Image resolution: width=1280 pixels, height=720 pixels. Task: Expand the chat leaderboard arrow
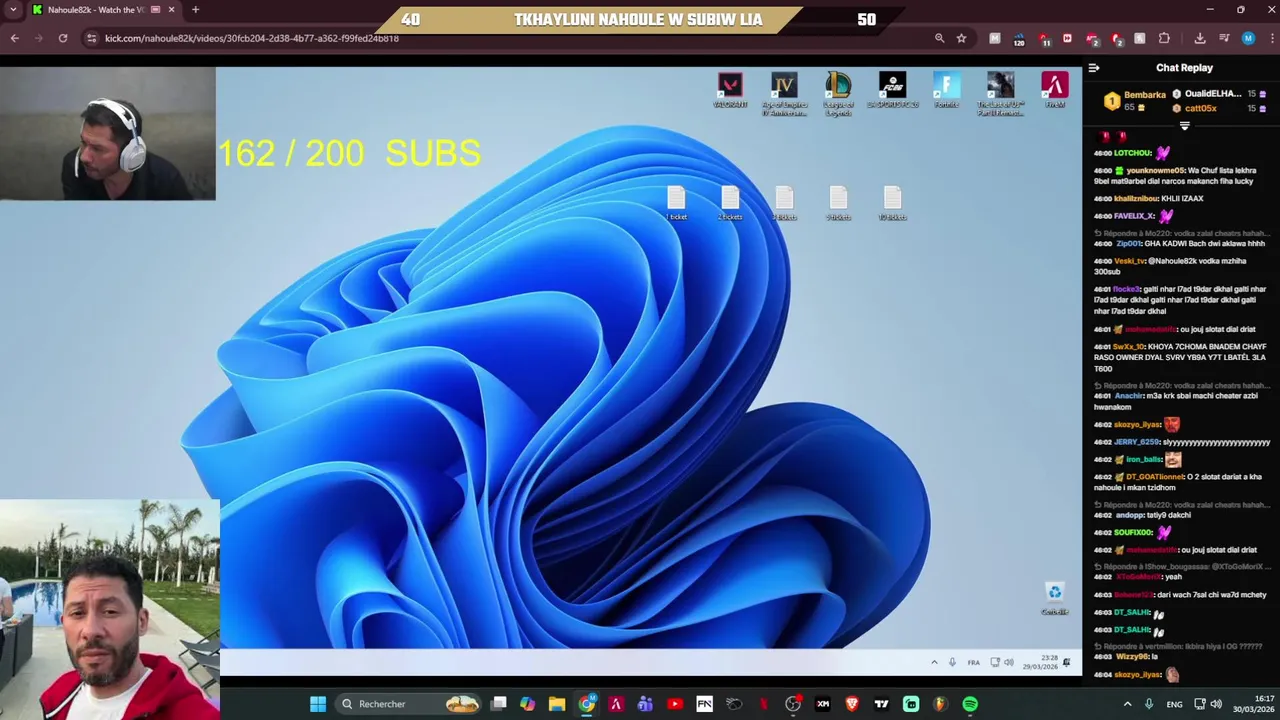point(1184,126)
